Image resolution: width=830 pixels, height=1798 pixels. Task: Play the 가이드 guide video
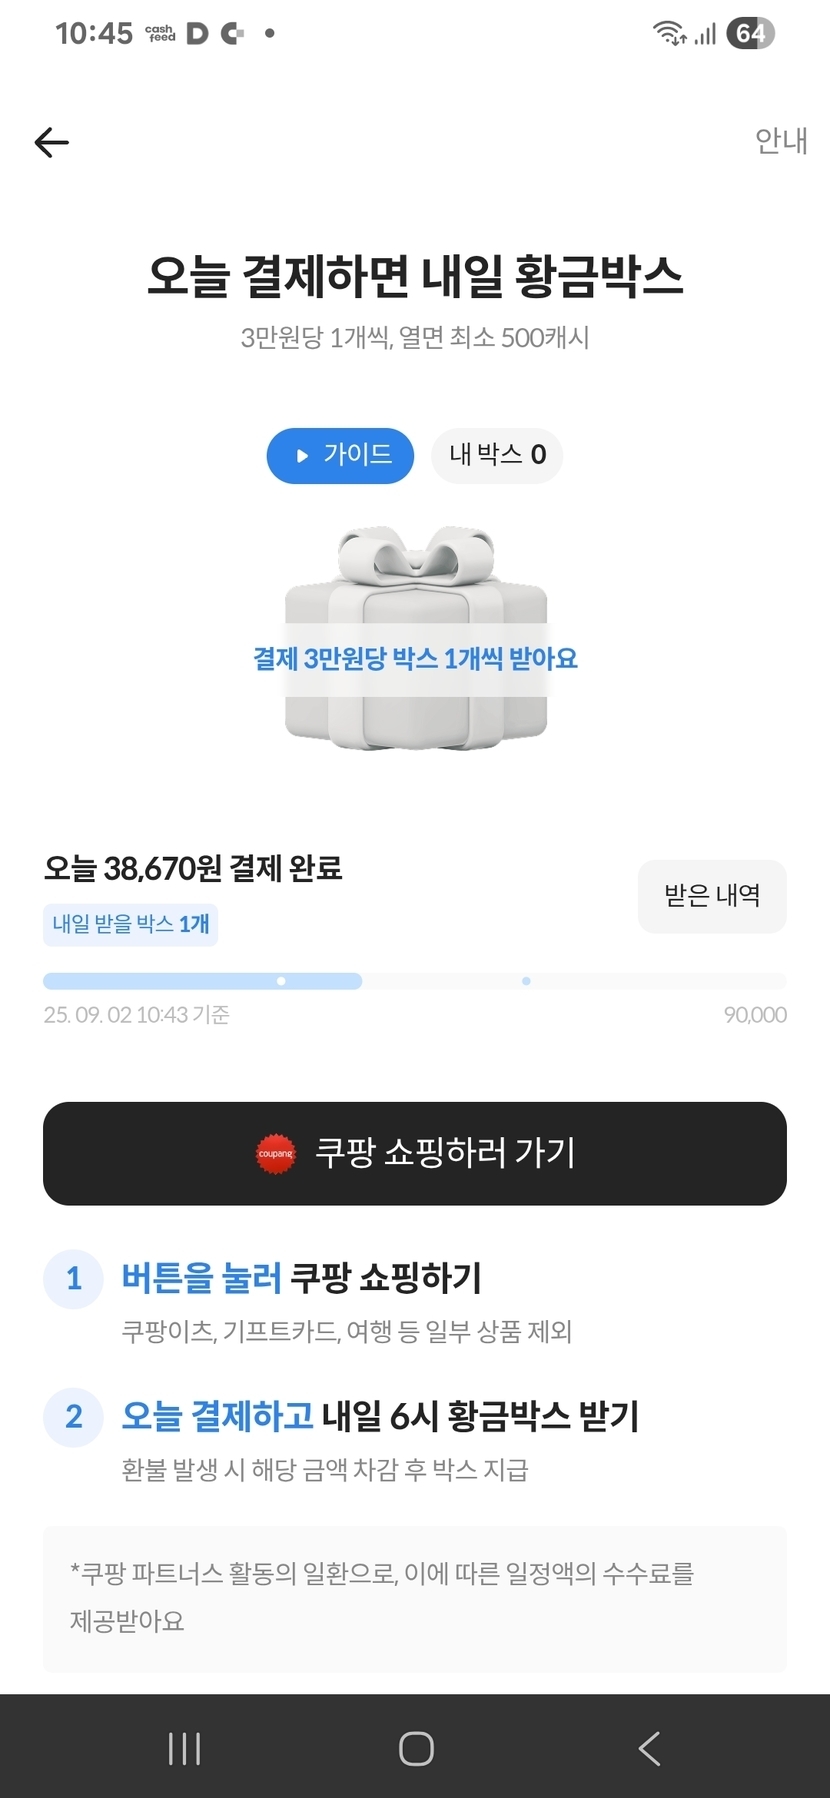340,456
